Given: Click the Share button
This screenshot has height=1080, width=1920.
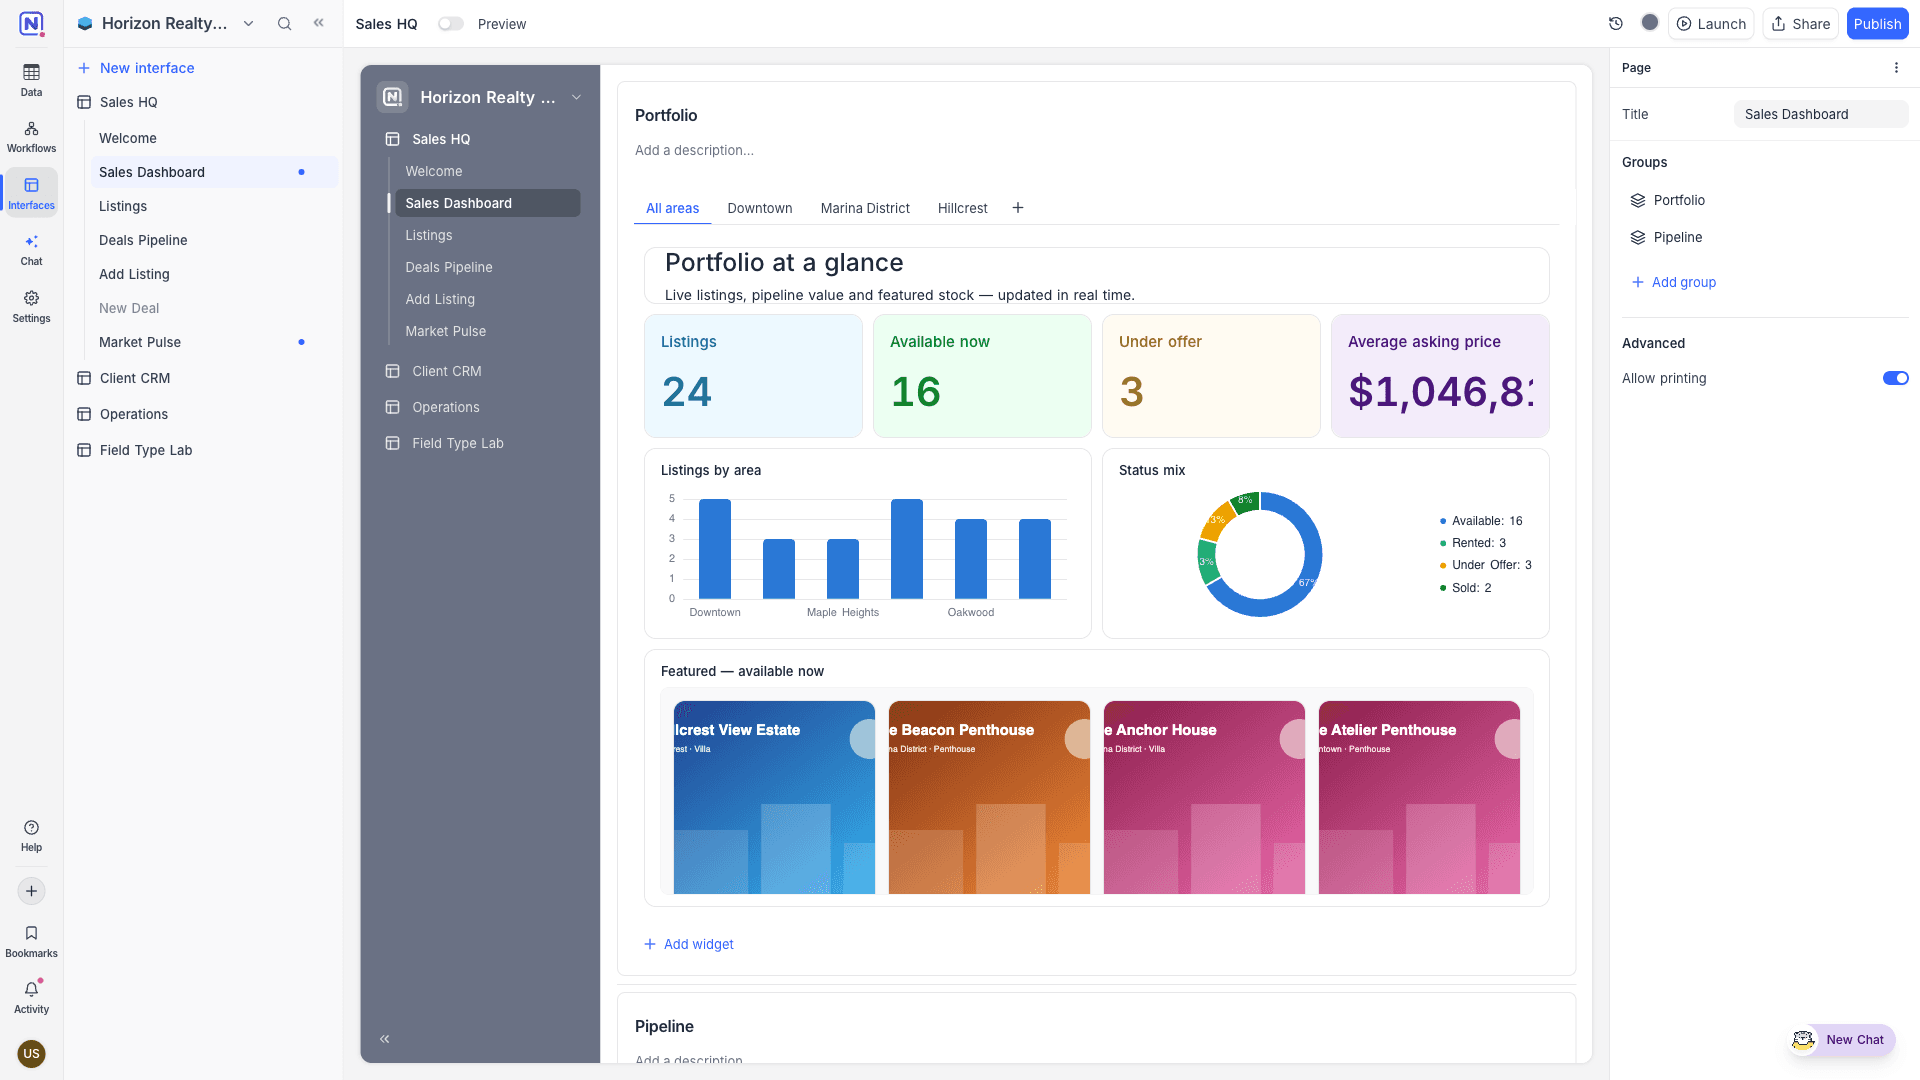Looking at the screenshot, I should point(1800,24).
